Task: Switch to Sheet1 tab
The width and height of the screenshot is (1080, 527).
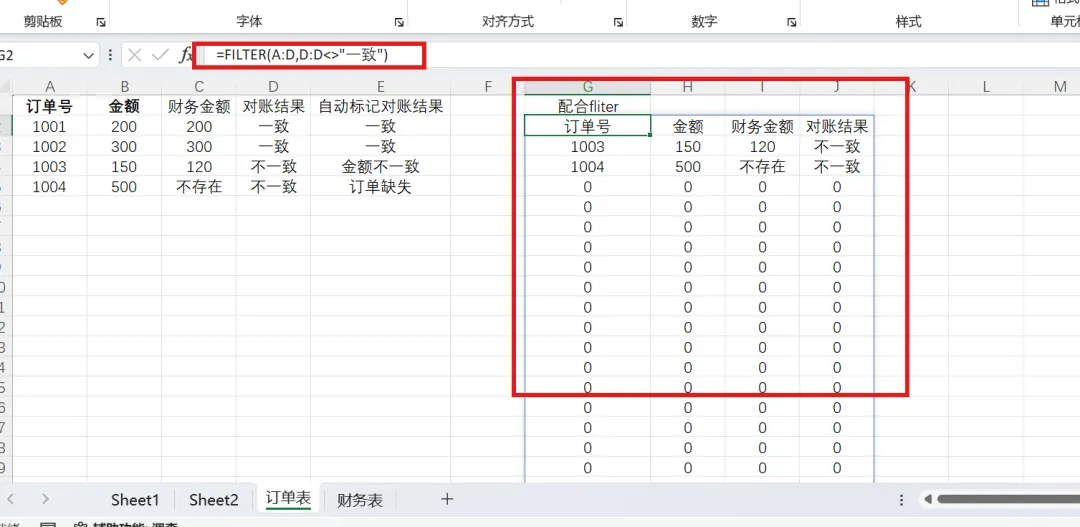Action: (x=135, y=500)
